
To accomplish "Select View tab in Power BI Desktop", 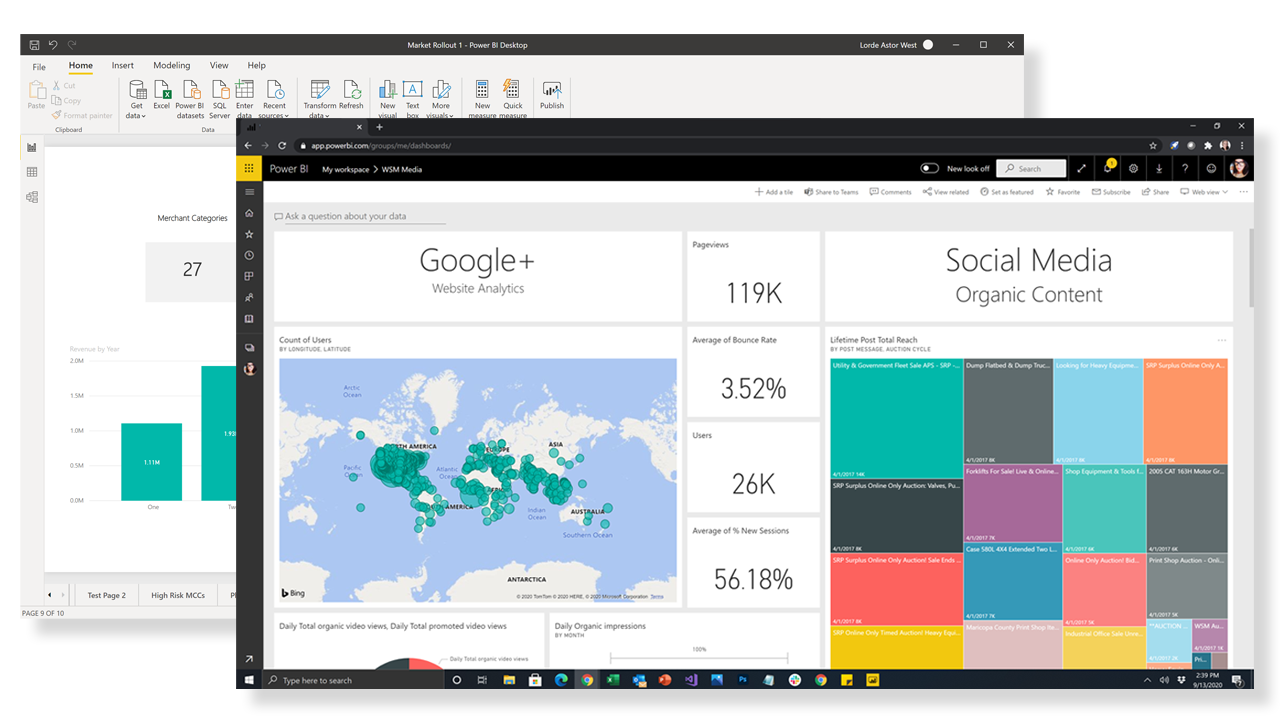I will pyautogui.click(x=219, y=65).
